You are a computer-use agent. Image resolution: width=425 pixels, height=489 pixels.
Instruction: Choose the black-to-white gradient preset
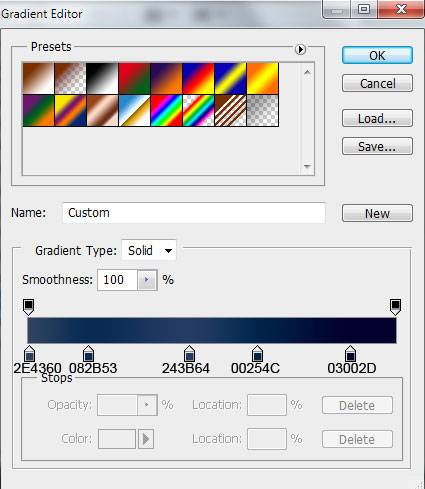(x=102, y=78)
